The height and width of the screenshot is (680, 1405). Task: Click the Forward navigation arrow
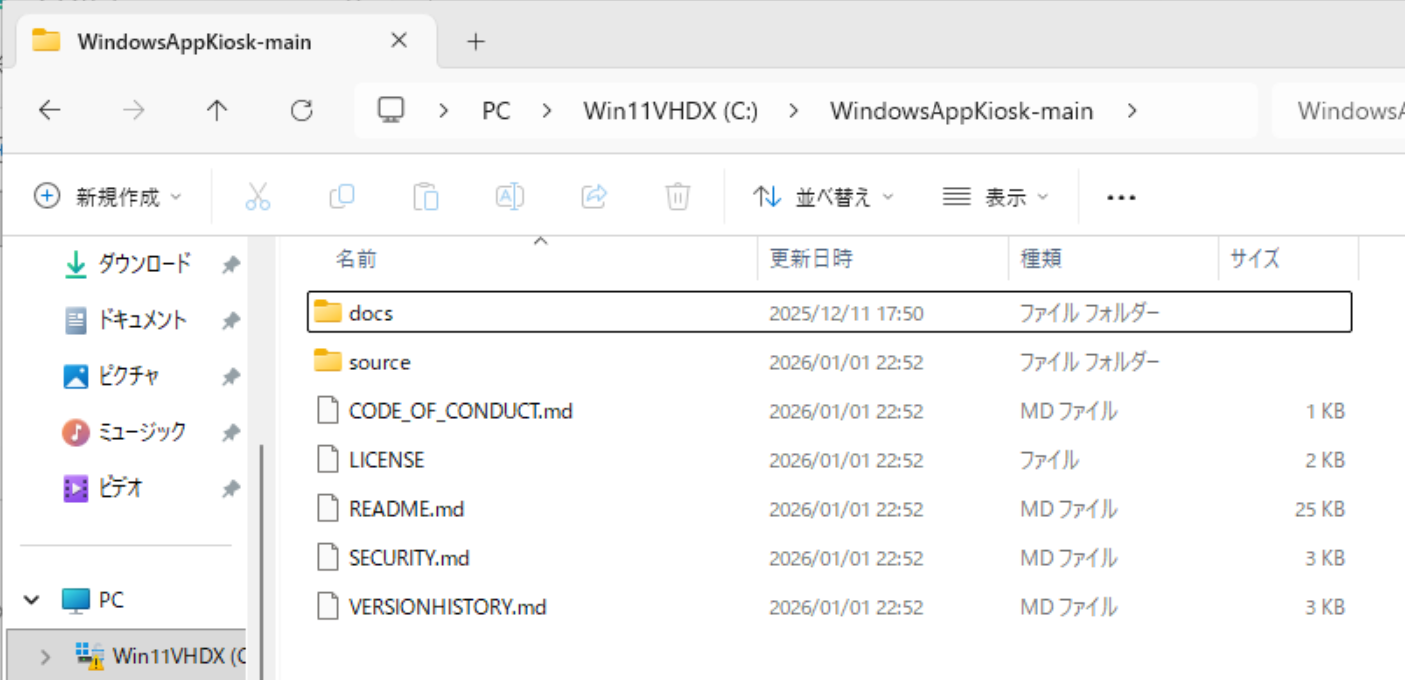[x=133, y=111]
